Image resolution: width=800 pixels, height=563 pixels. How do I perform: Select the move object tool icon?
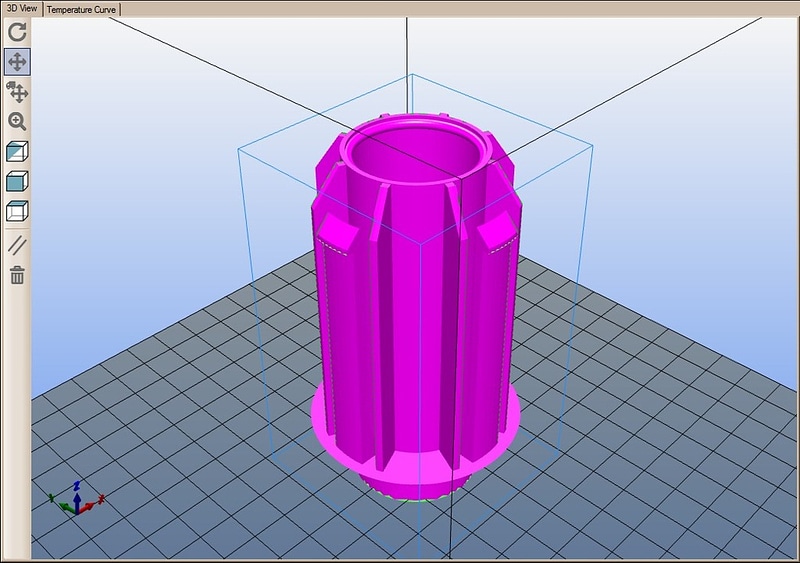pos(17,92)
